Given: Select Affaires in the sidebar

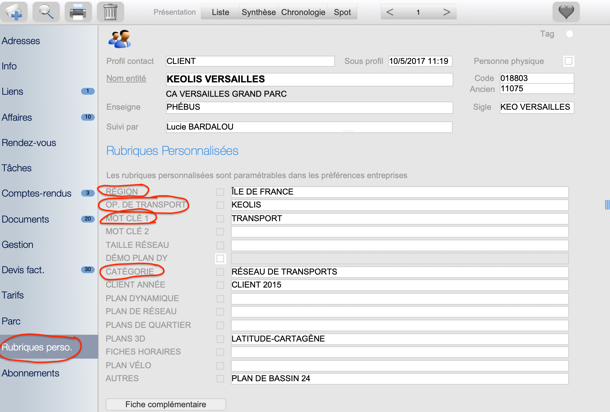Looking at the screenshot, I should (17, 117).
